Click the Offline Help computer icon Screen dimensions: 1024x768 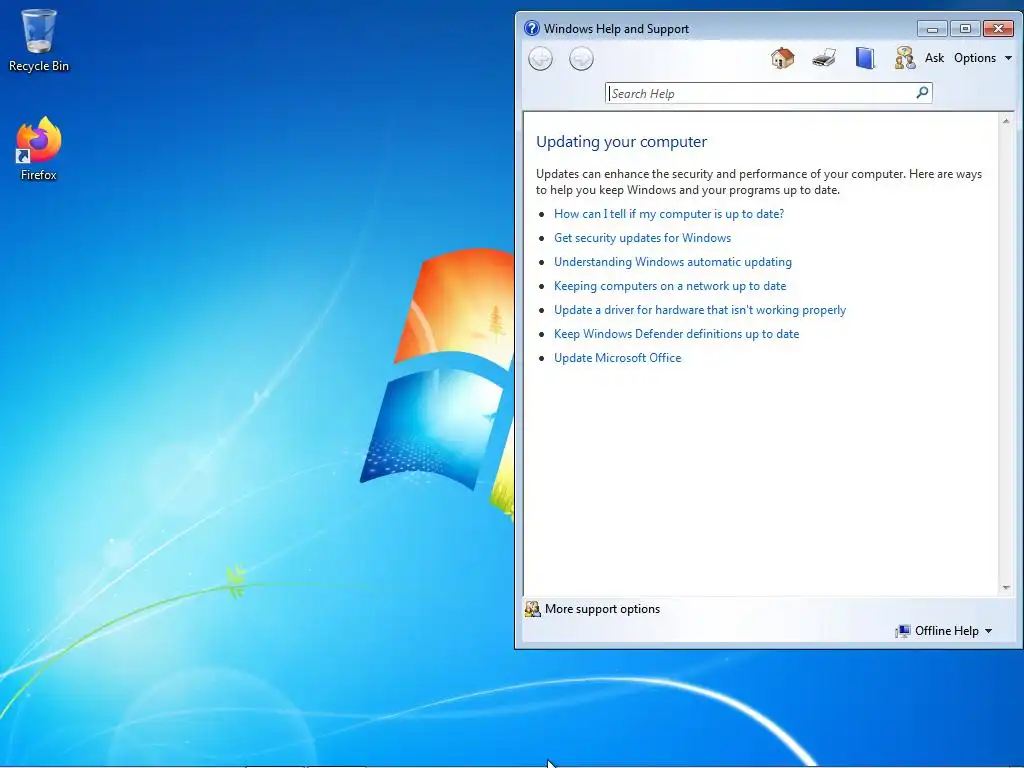(903, 631)
